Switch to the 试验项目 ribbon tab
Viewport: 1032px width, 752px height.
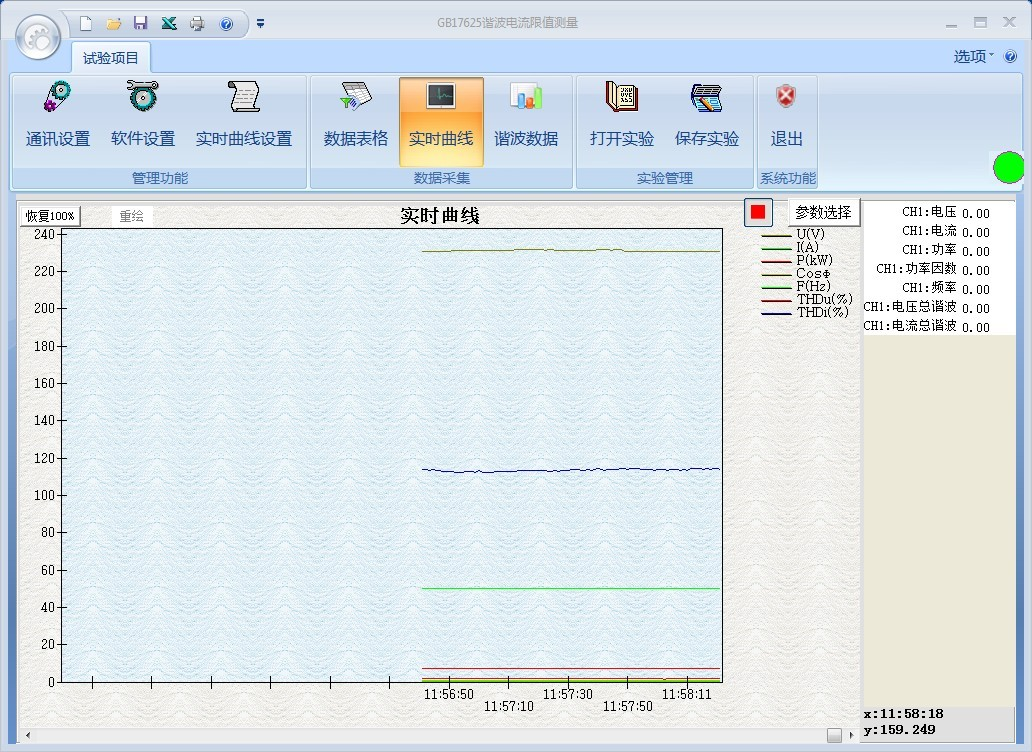tap(111, 58)
